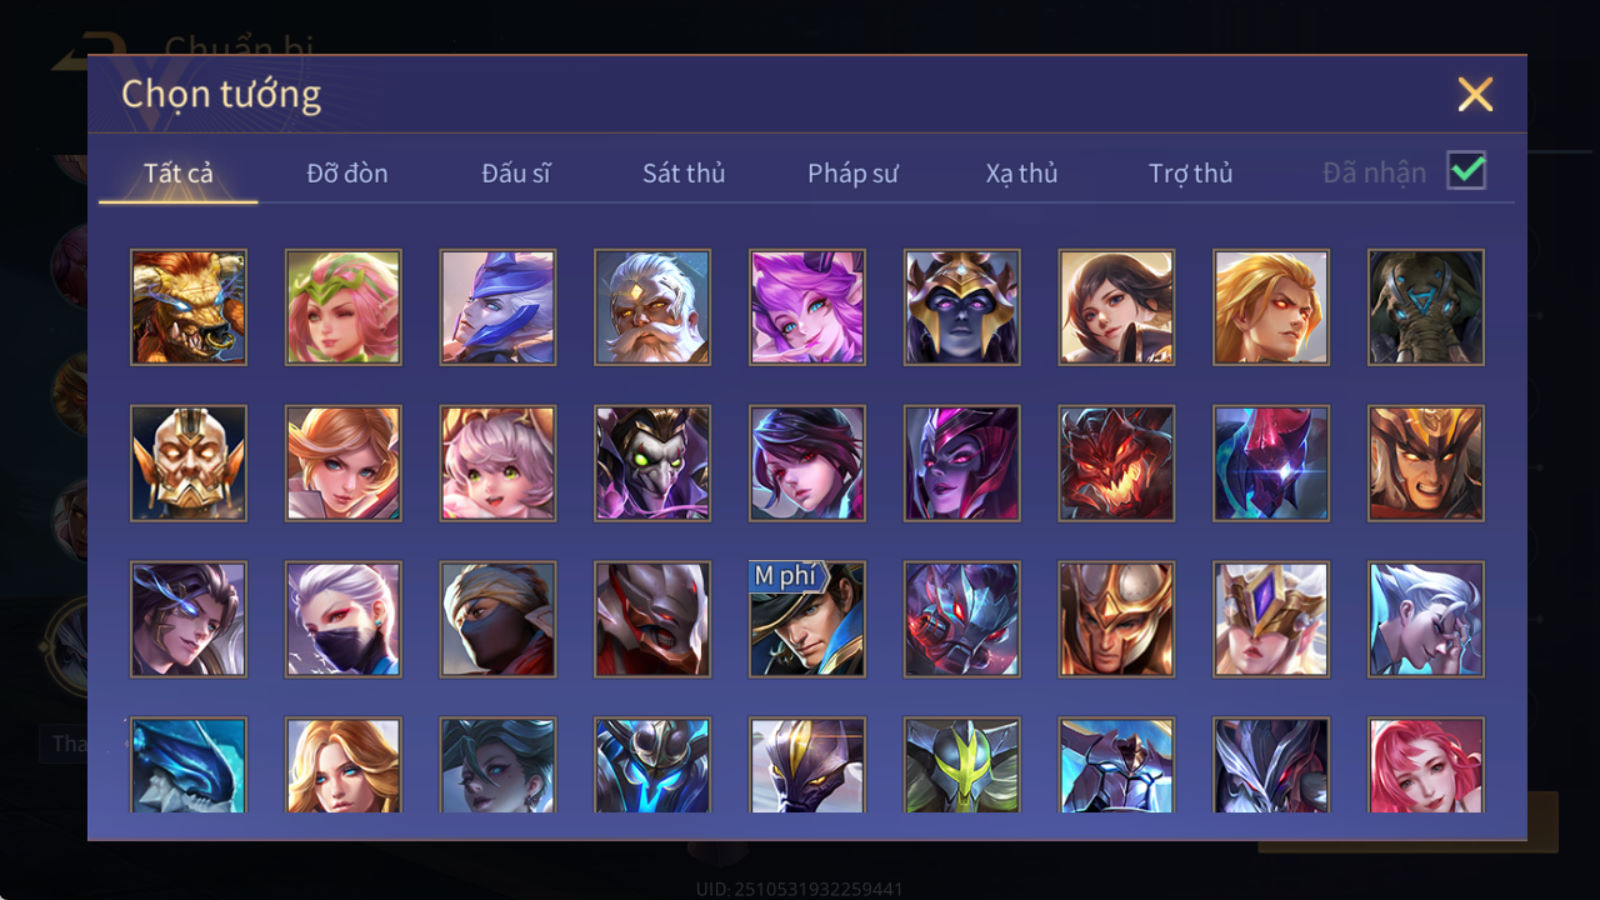Screen dimensions: 1600x900
Task: Choose the golden-masked hero with pointed ears
Action: 188,463
